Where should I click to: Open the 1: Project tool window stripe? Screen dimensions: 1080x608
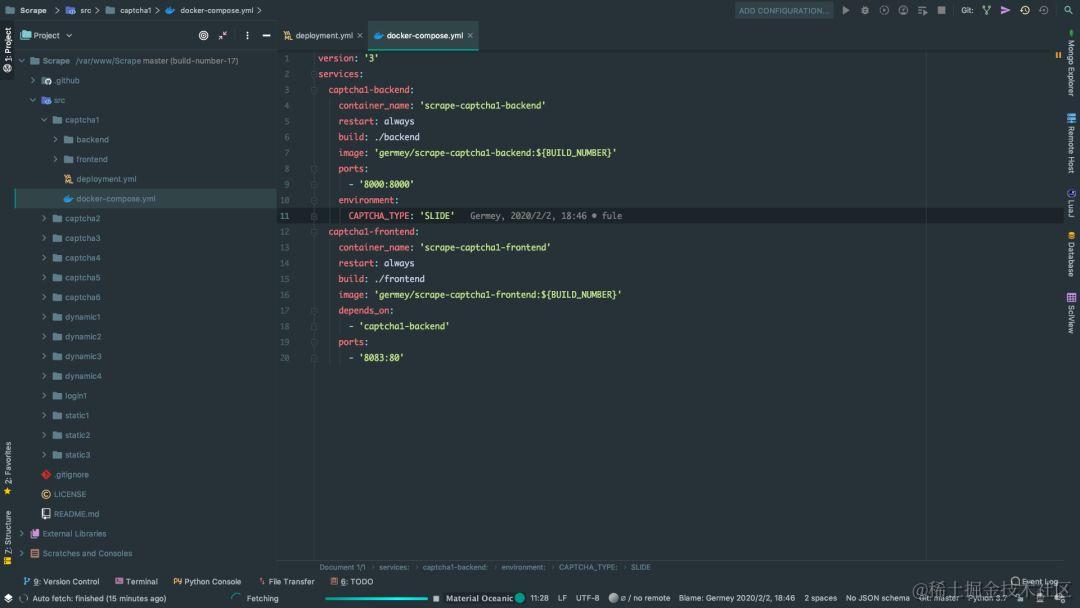pos(8,50)
